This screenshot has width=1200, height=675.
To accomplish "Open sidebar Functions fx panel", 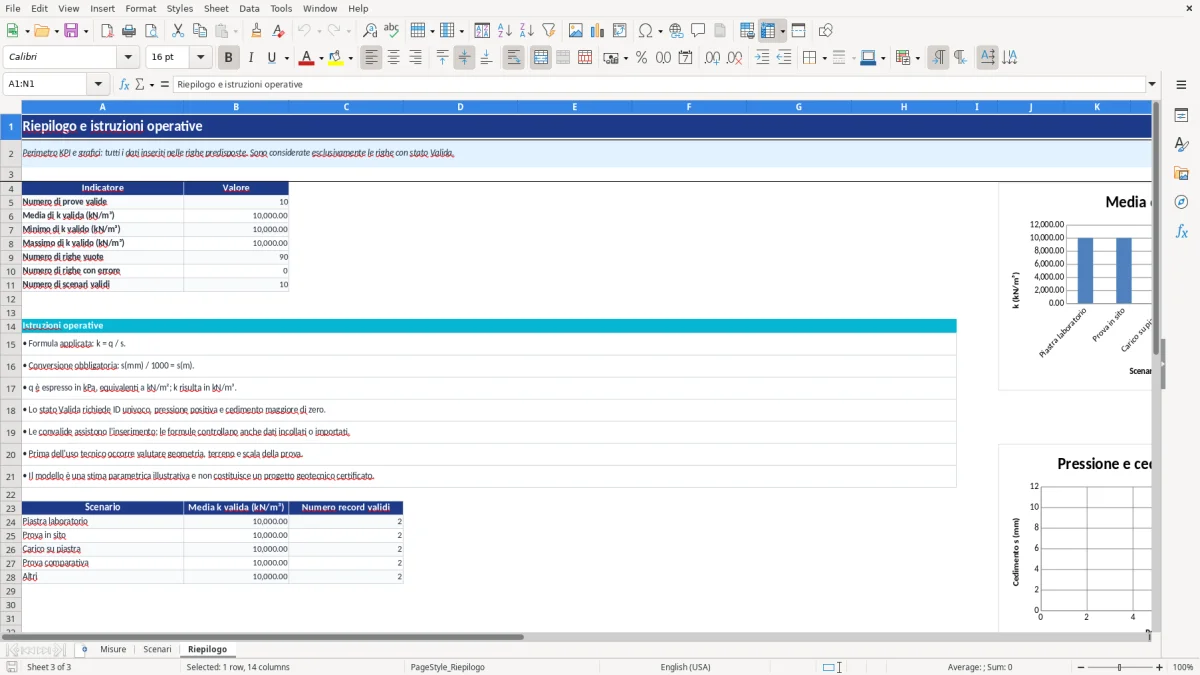I will pyautogui.click(x=1181, y=232).
